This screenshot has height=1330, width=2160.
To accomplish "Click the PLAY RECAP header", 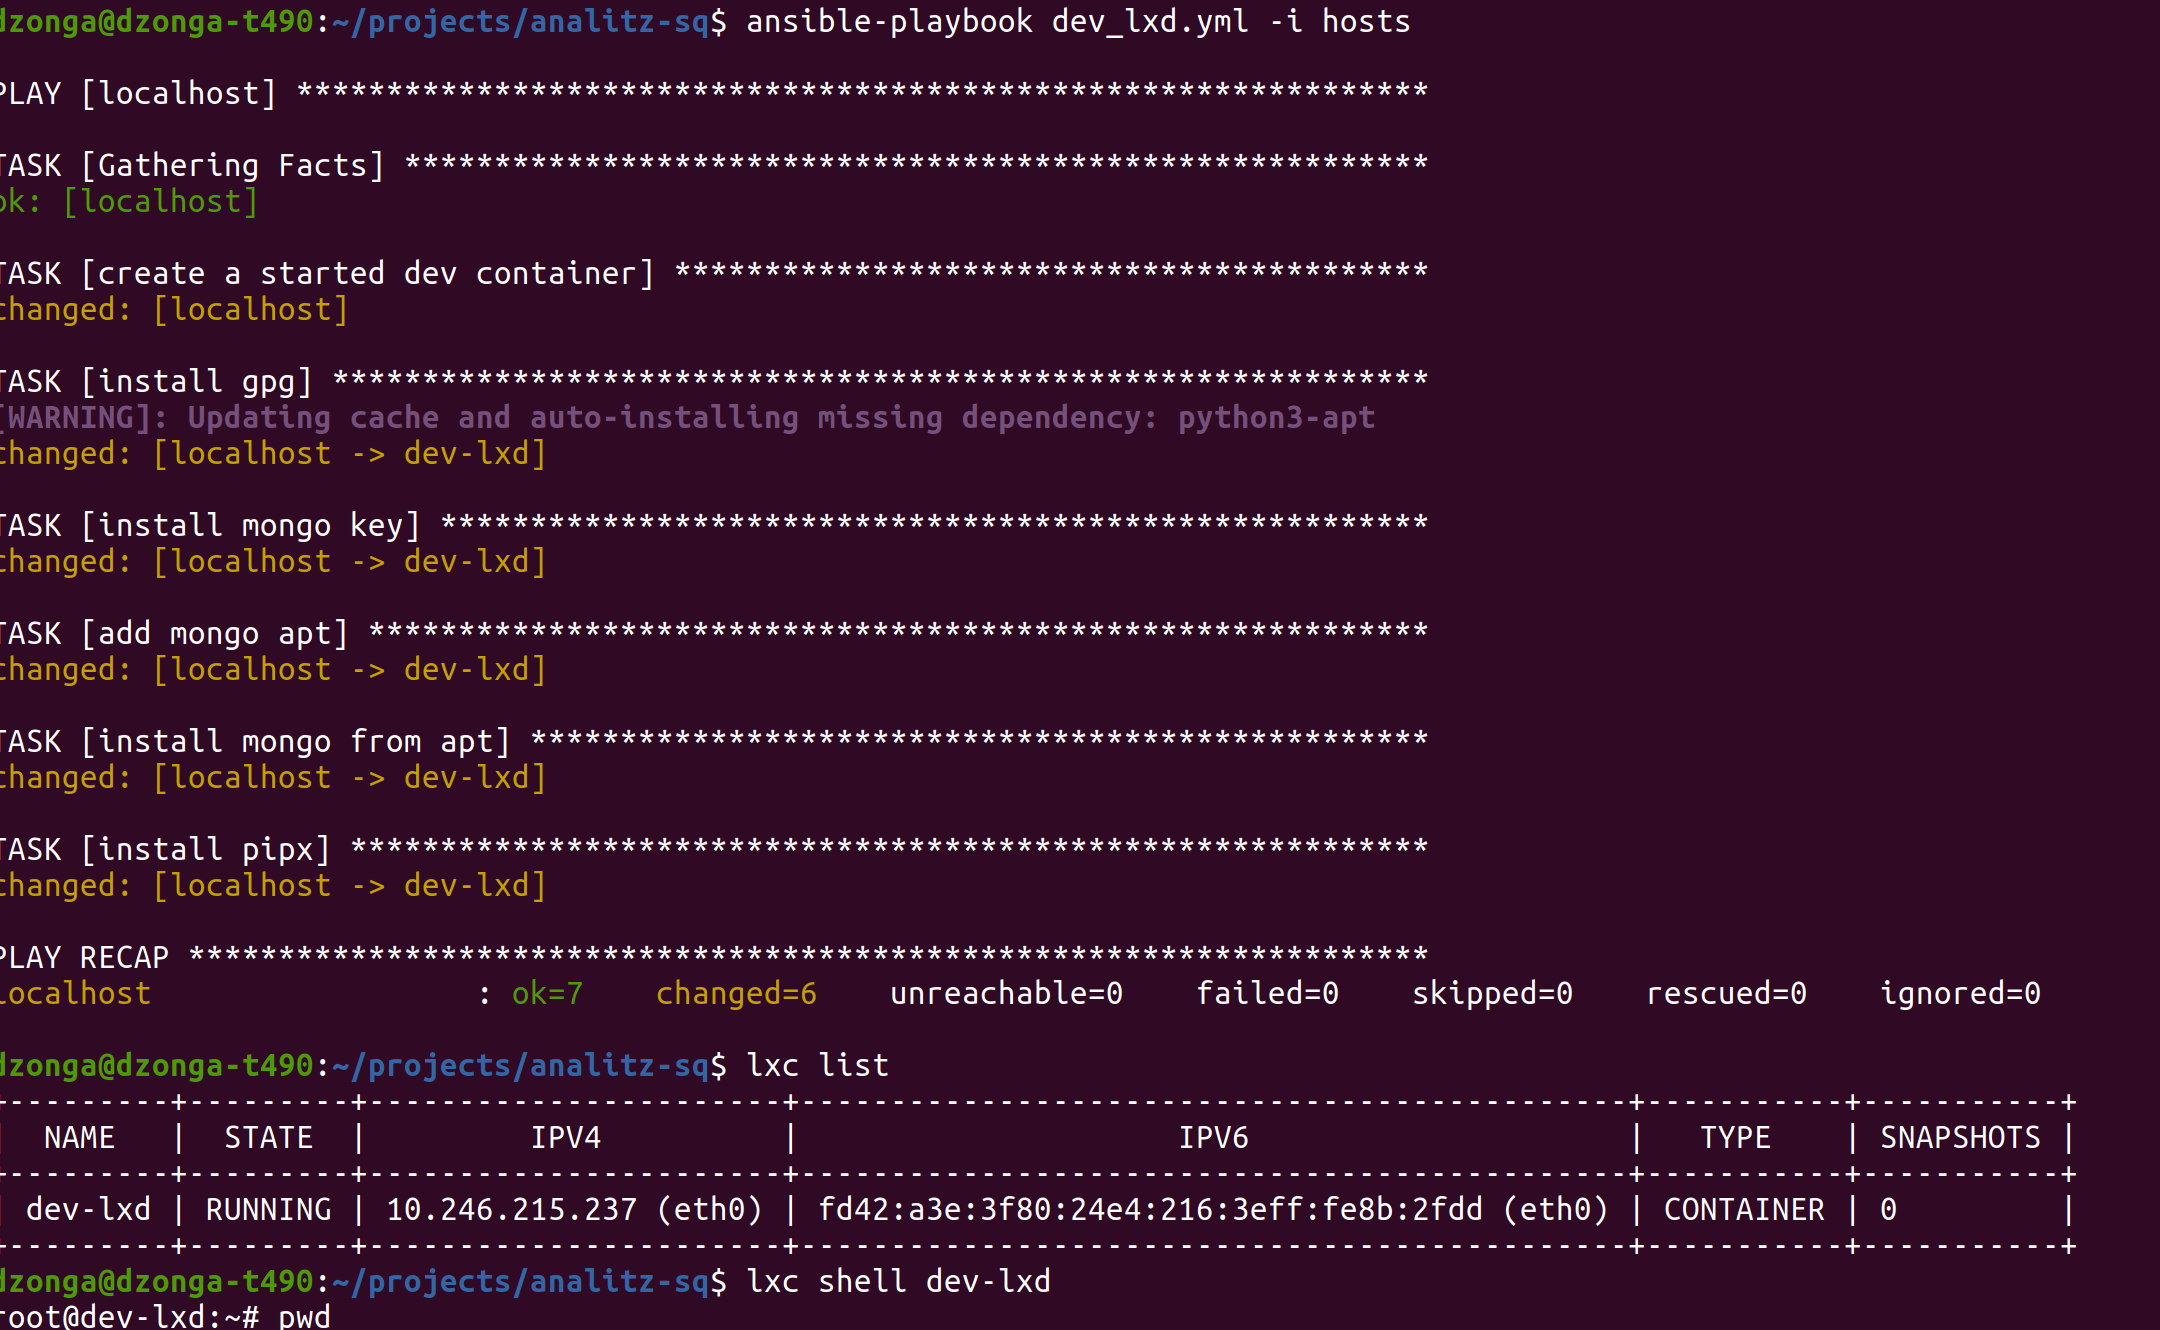I will (714, 957).
